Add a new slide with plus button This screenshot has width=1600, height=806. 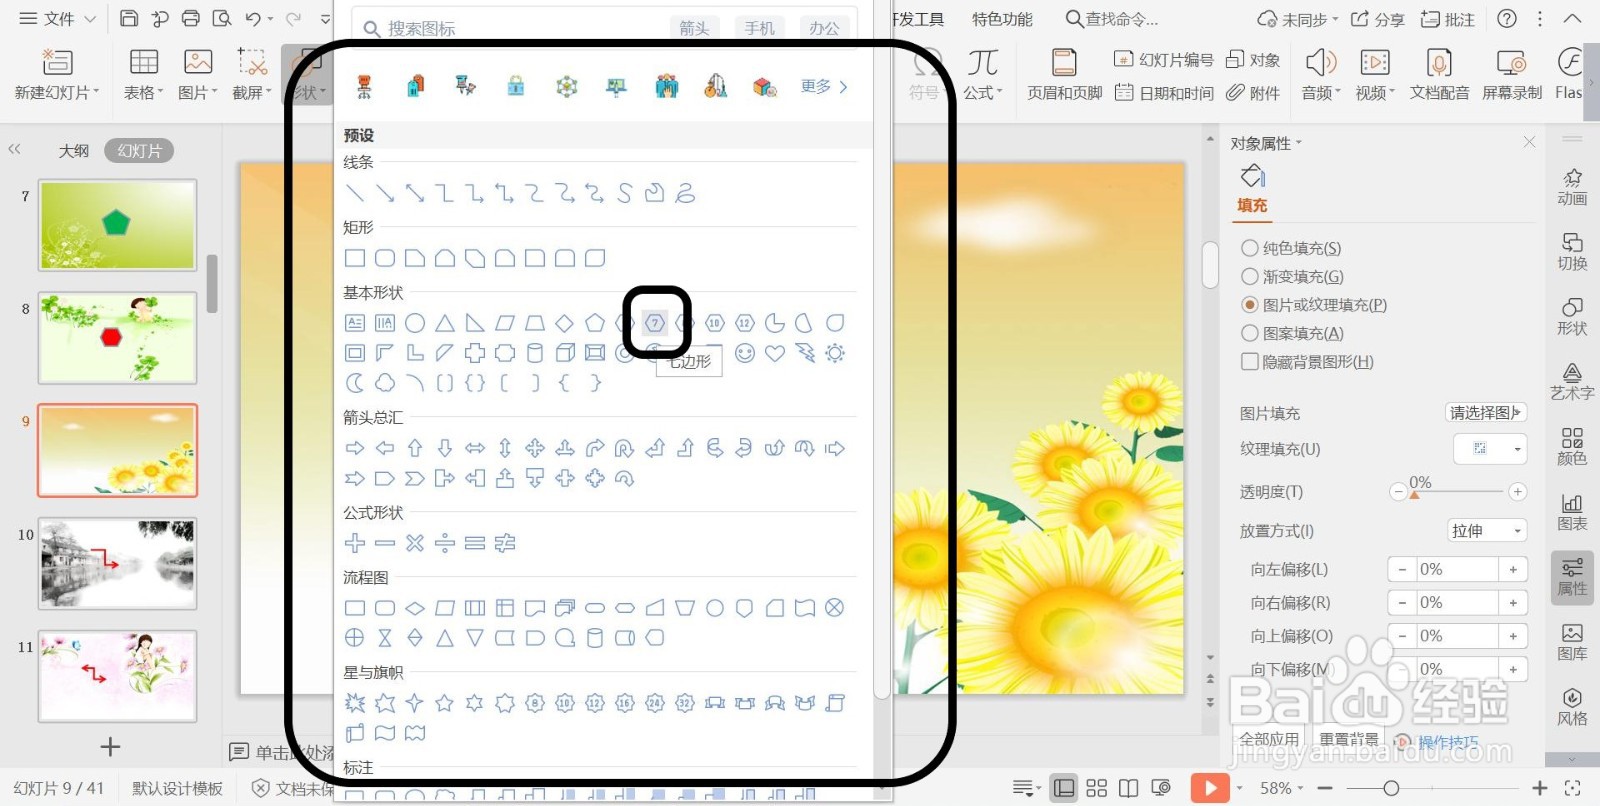point(110,746)
